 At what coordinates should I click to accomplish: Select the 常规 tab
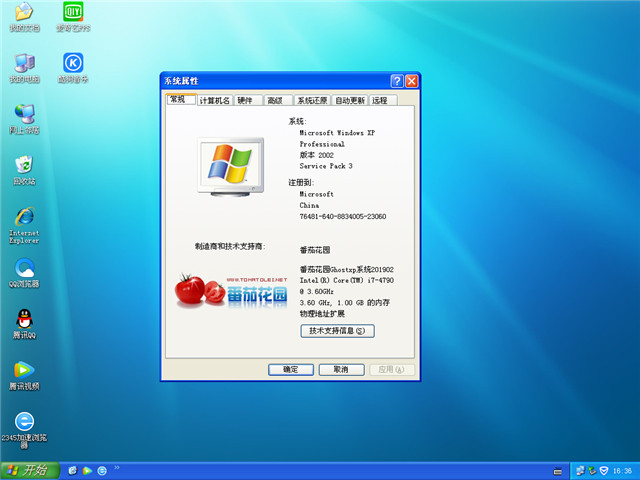coord(180,99)
